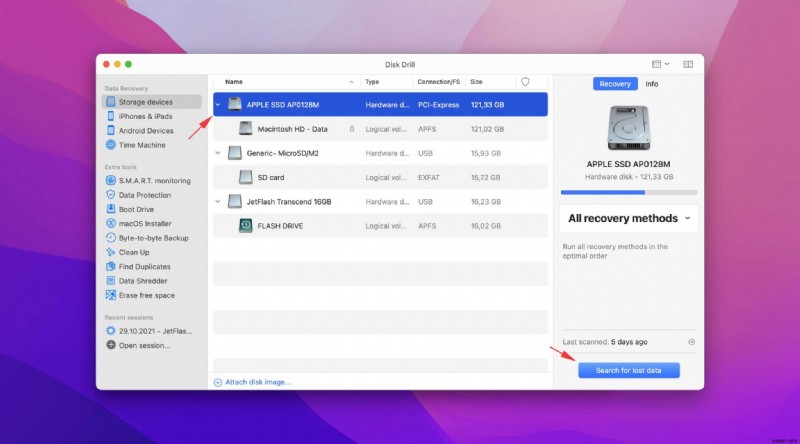Click PCI-Express connection cell

438,105
